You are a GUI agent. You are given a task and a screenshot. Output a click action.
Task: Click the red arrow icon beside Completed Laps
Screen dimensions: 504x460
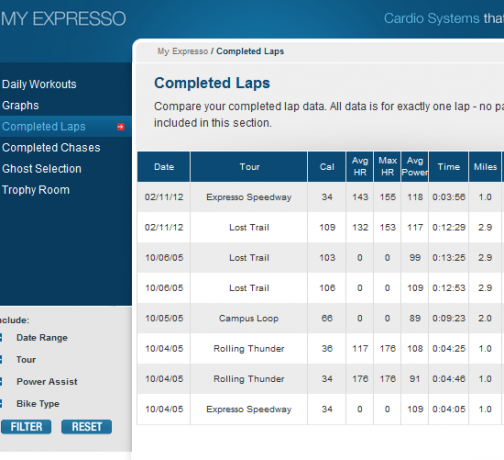point(121,127)
